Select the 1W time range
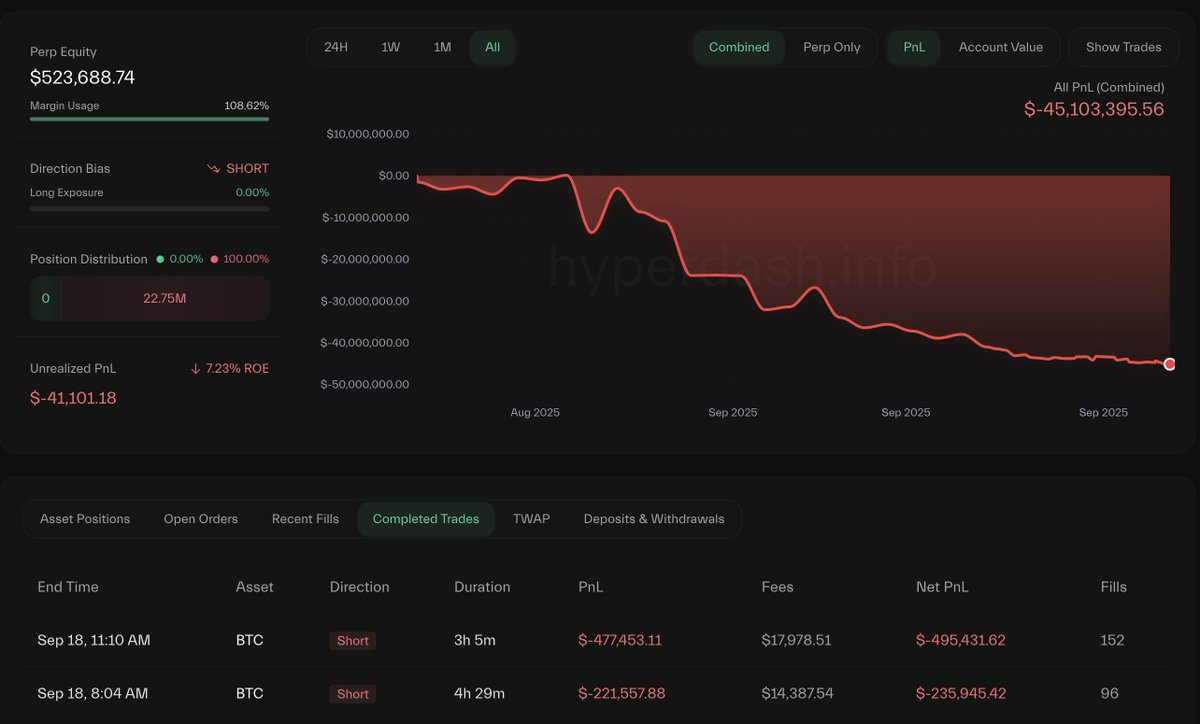This screenshot has width=1200, height=724. (x=391, y=47)
